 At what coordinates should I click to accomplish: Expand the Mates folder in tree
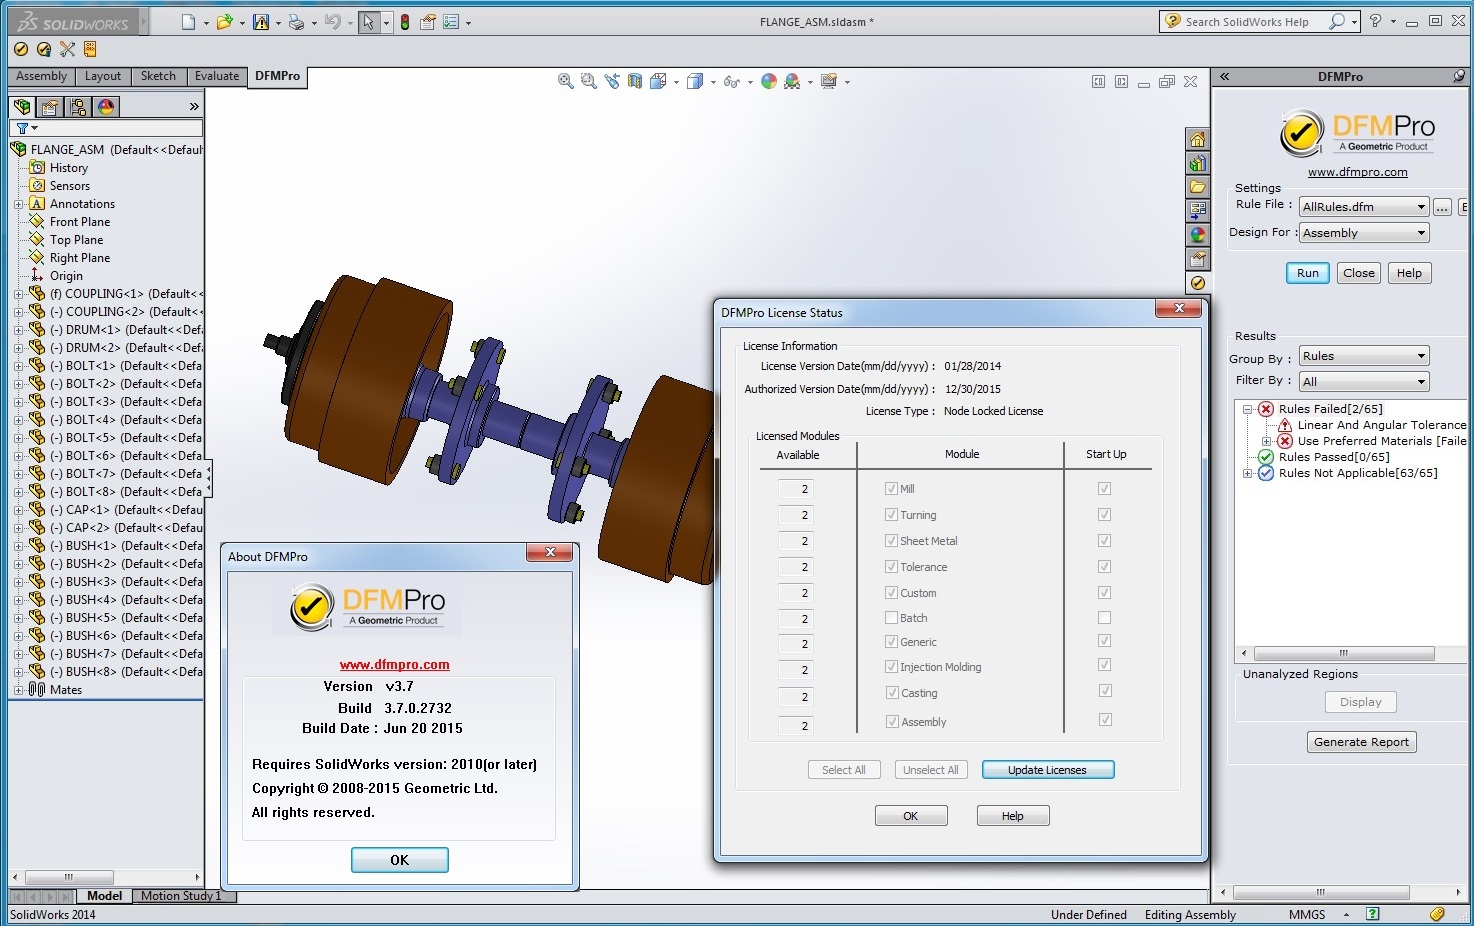(x=18, y=690)
